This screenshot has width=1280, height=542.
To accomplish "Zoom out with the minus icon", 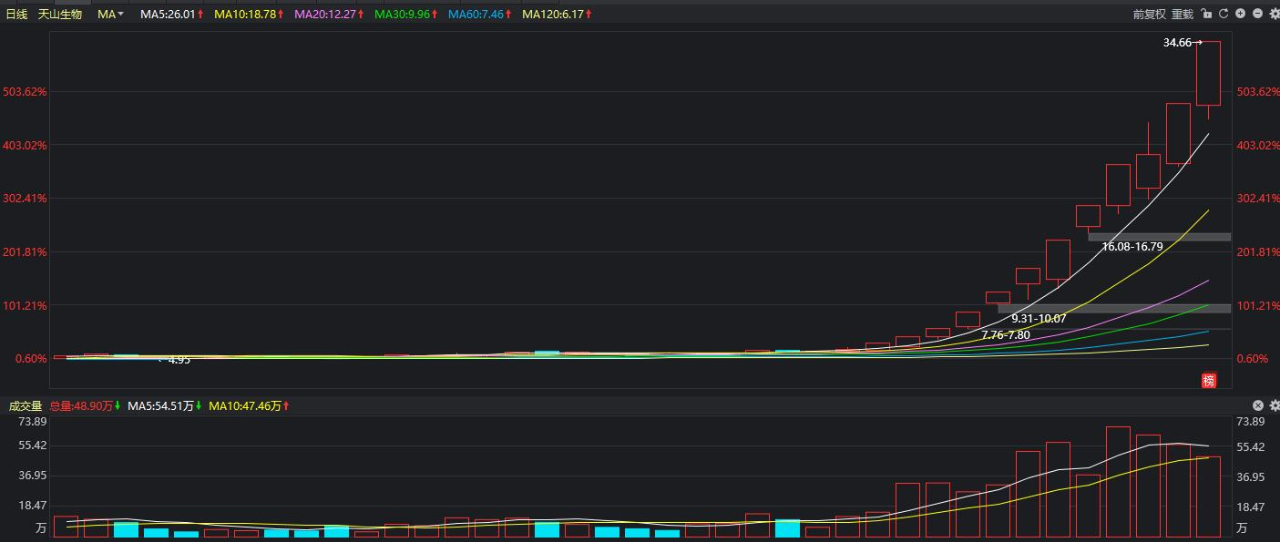I will tap(1258, 13).
